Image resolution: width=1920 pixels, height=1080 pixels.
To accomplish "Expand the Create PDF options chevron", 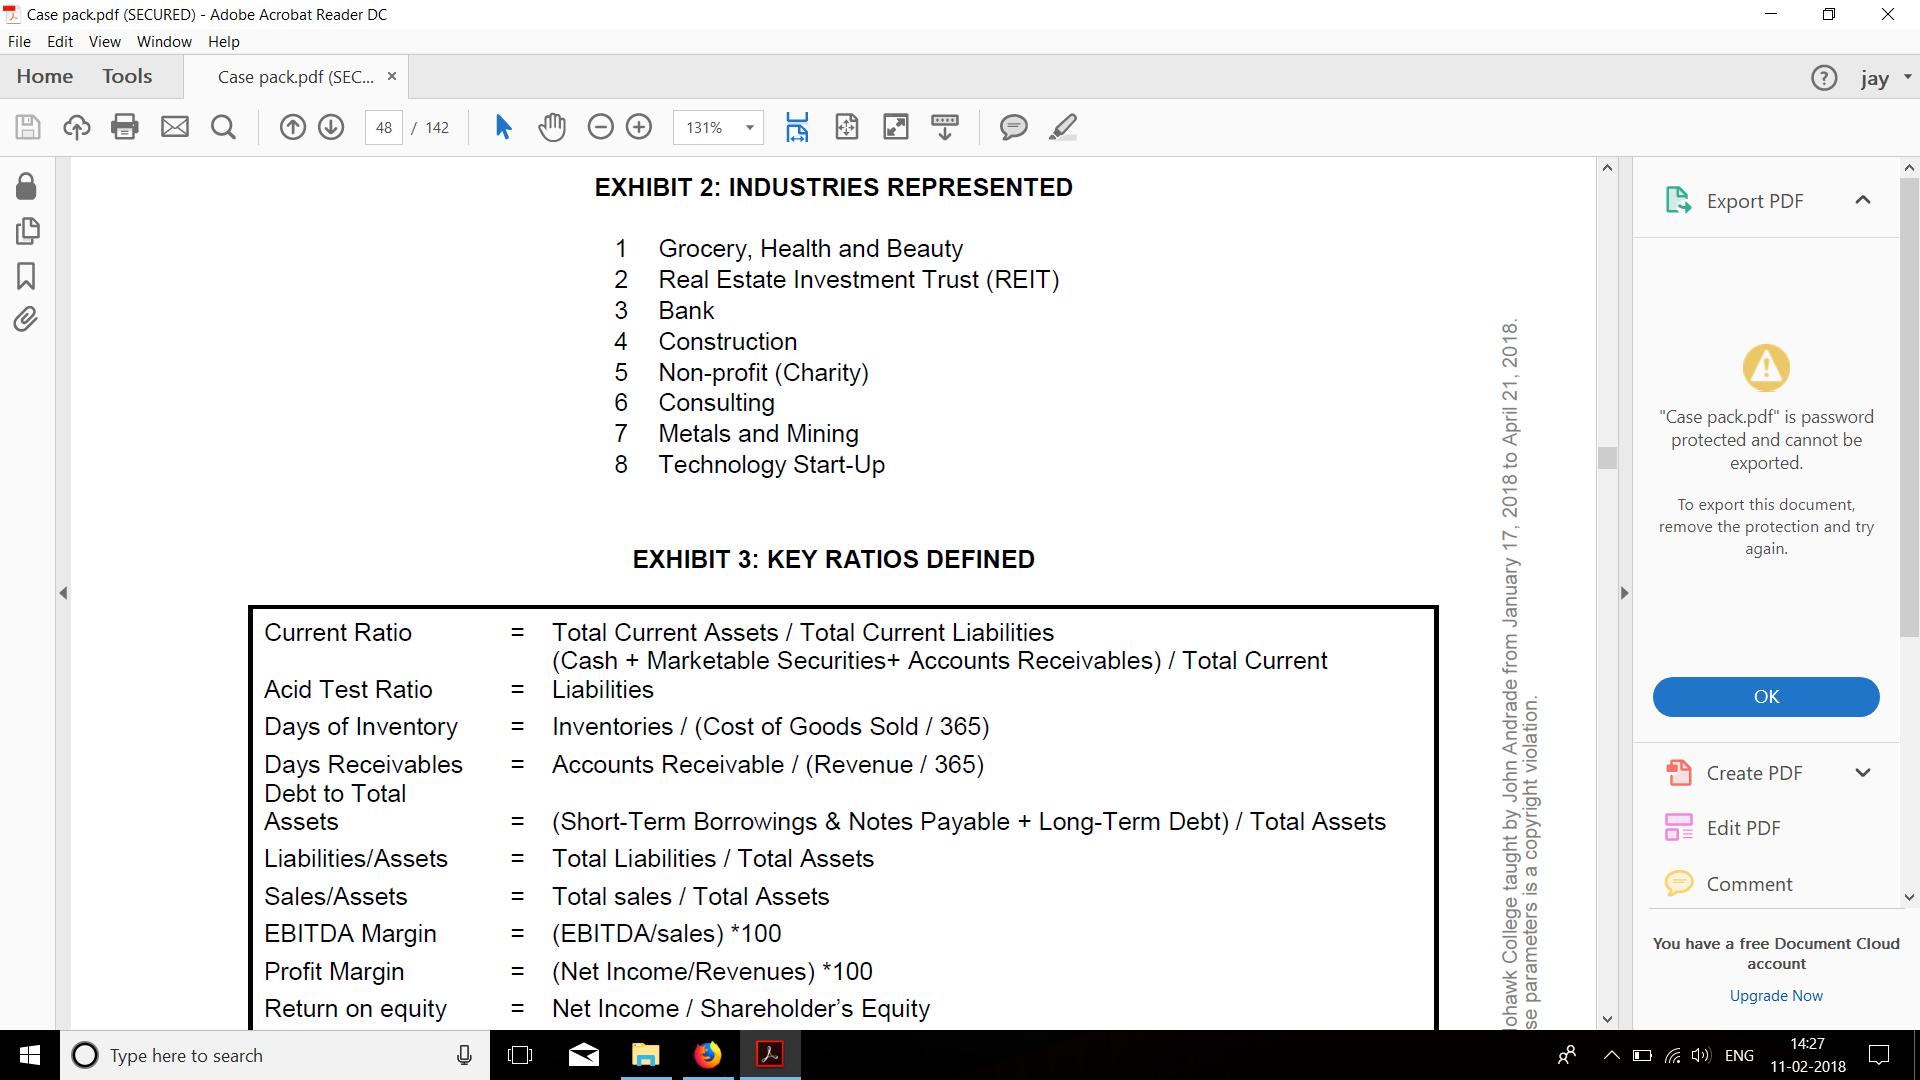I will (x=1863, y=772).
